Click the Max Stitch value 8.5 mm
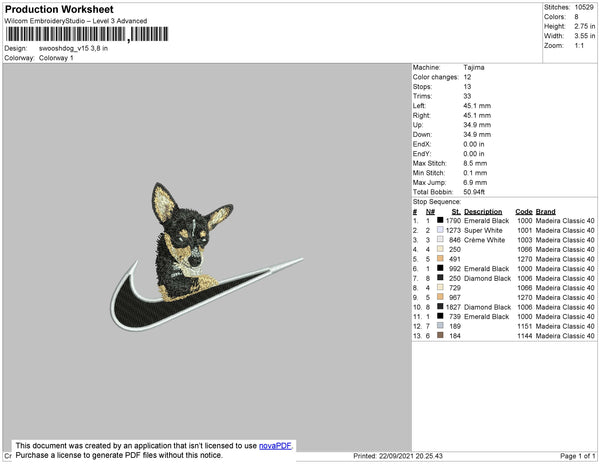Viewport: 600px width, 464px height. coord(475,163)
